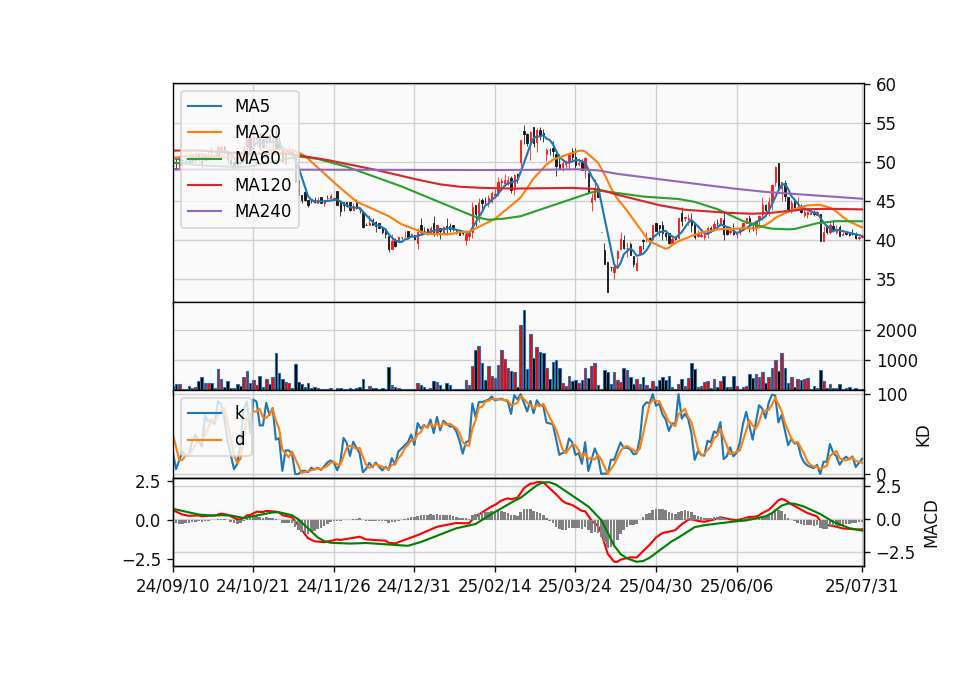This screenshot has width=960, height=690.
Task: Click the price axis value 55
Action: (x=885, y=124)
